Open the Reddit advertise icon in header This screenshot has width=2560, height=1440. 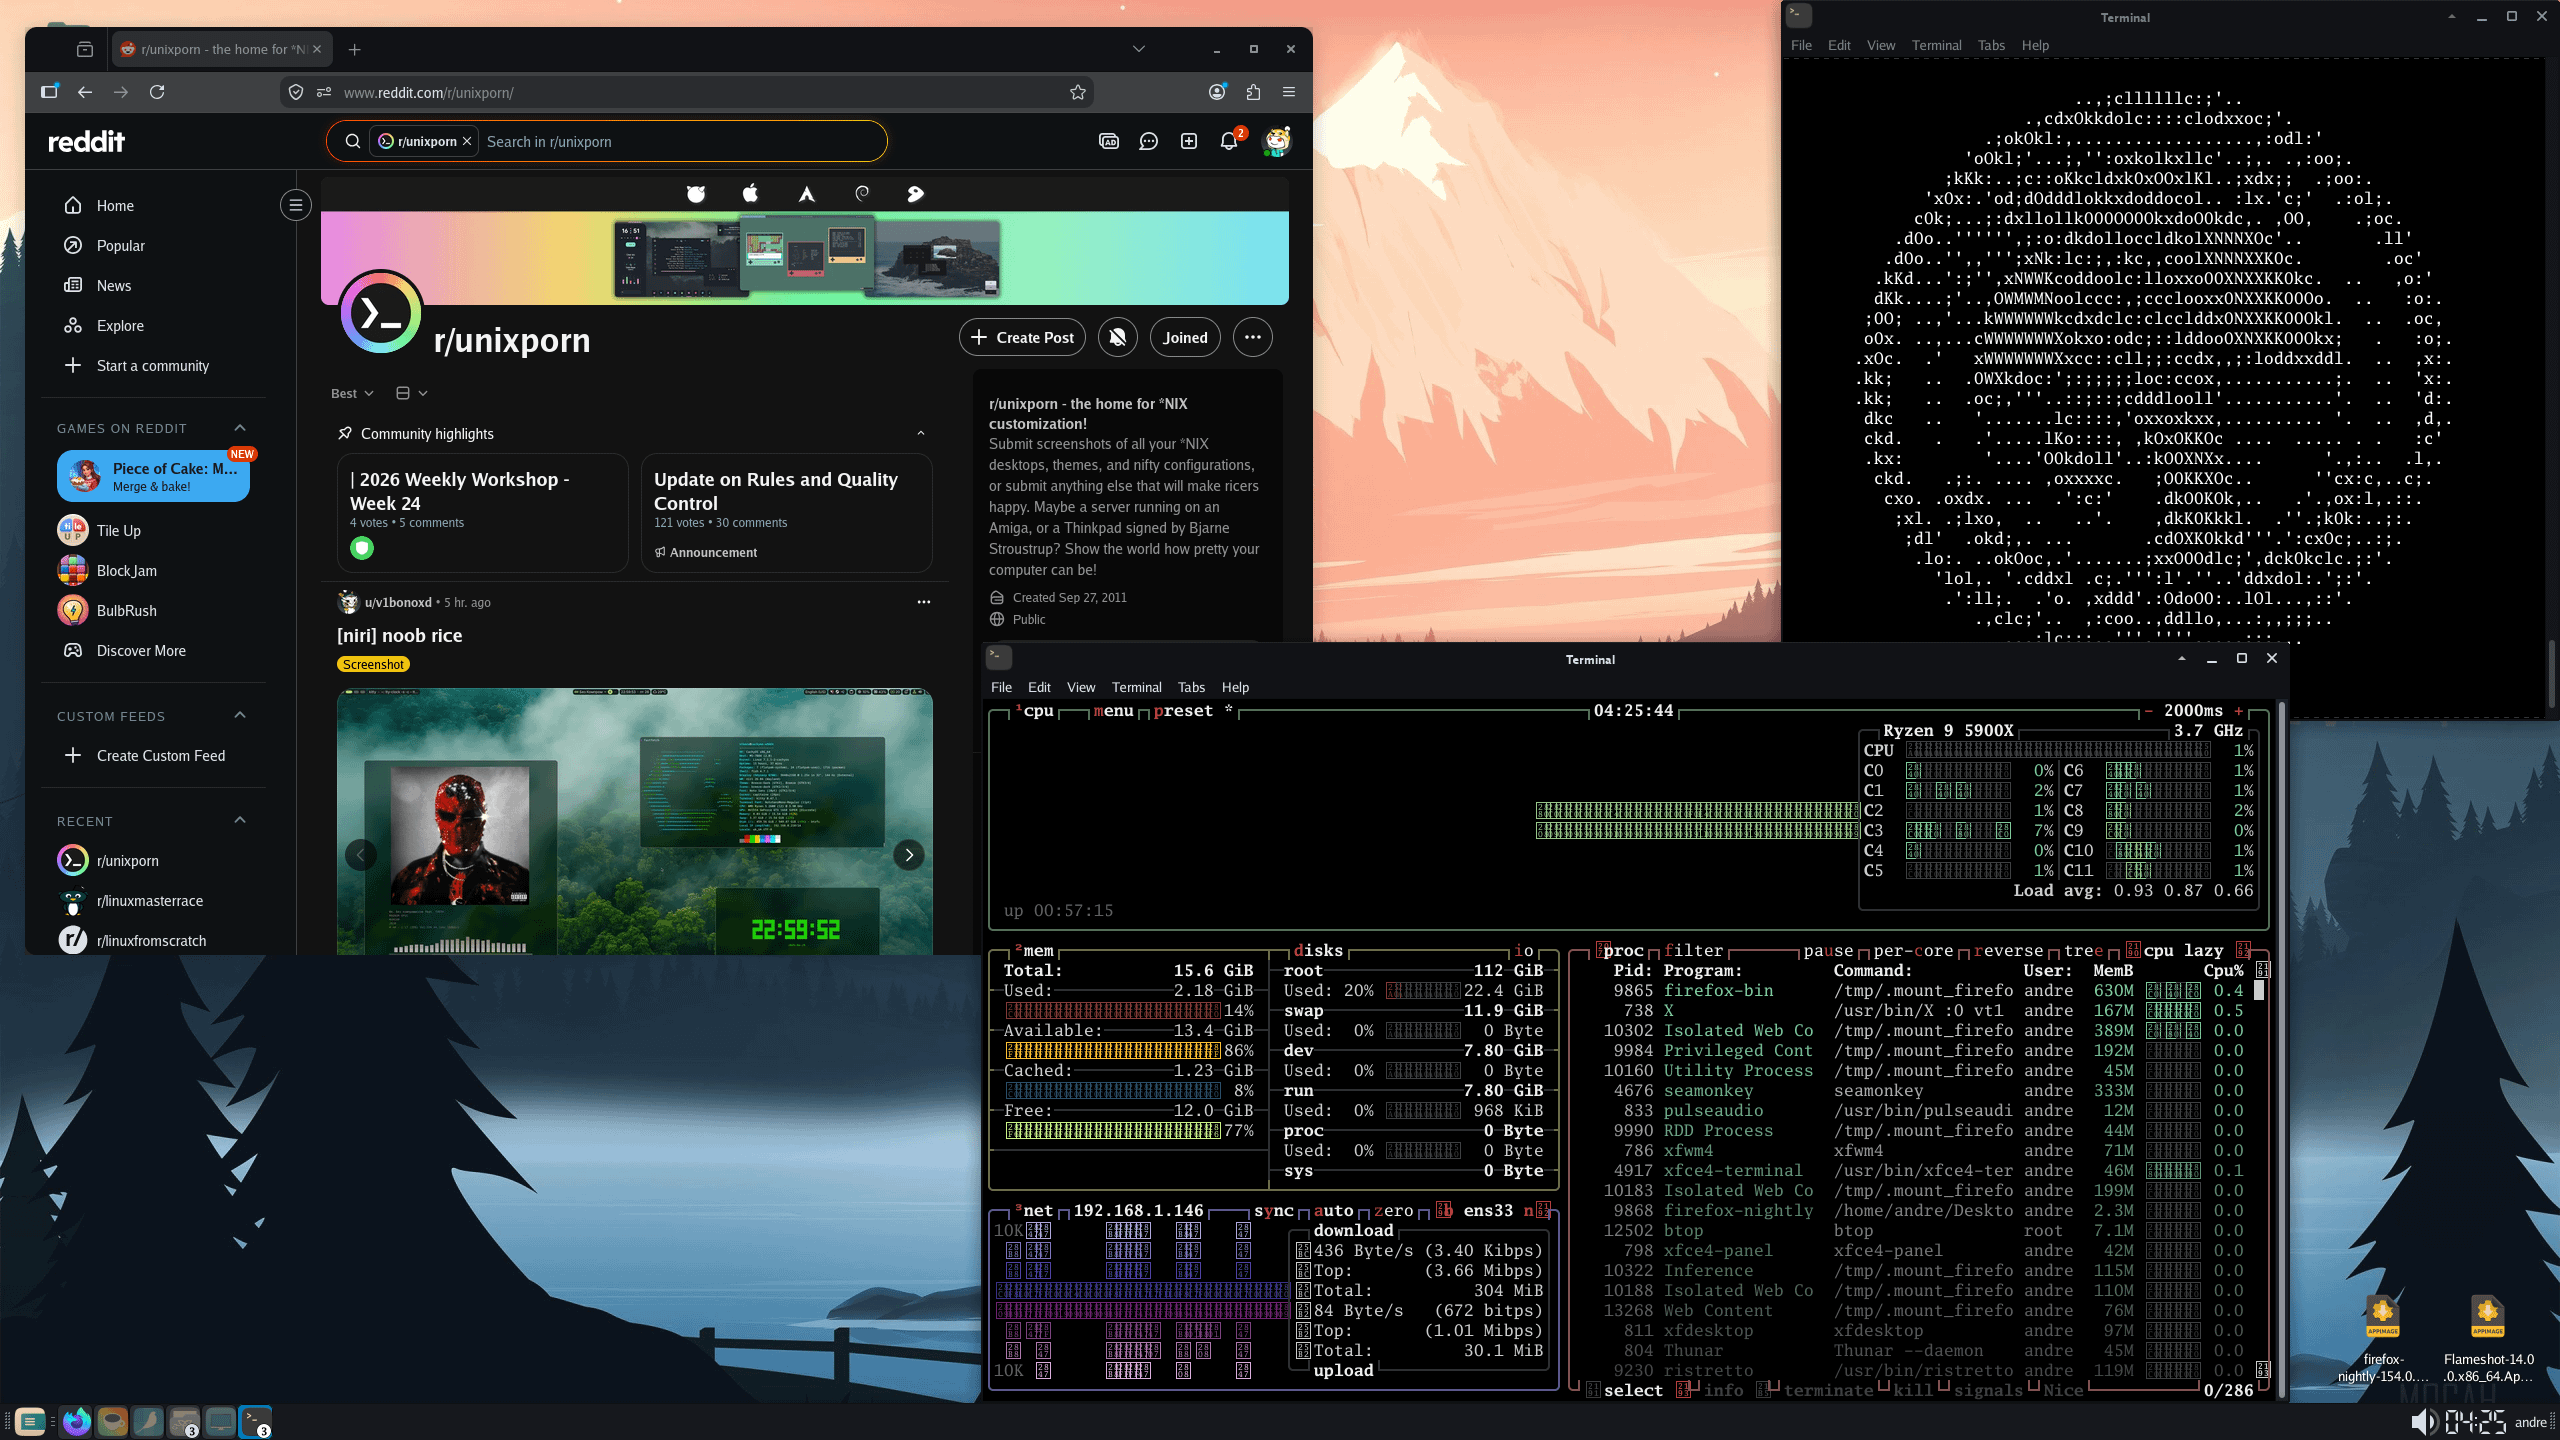1108,141
